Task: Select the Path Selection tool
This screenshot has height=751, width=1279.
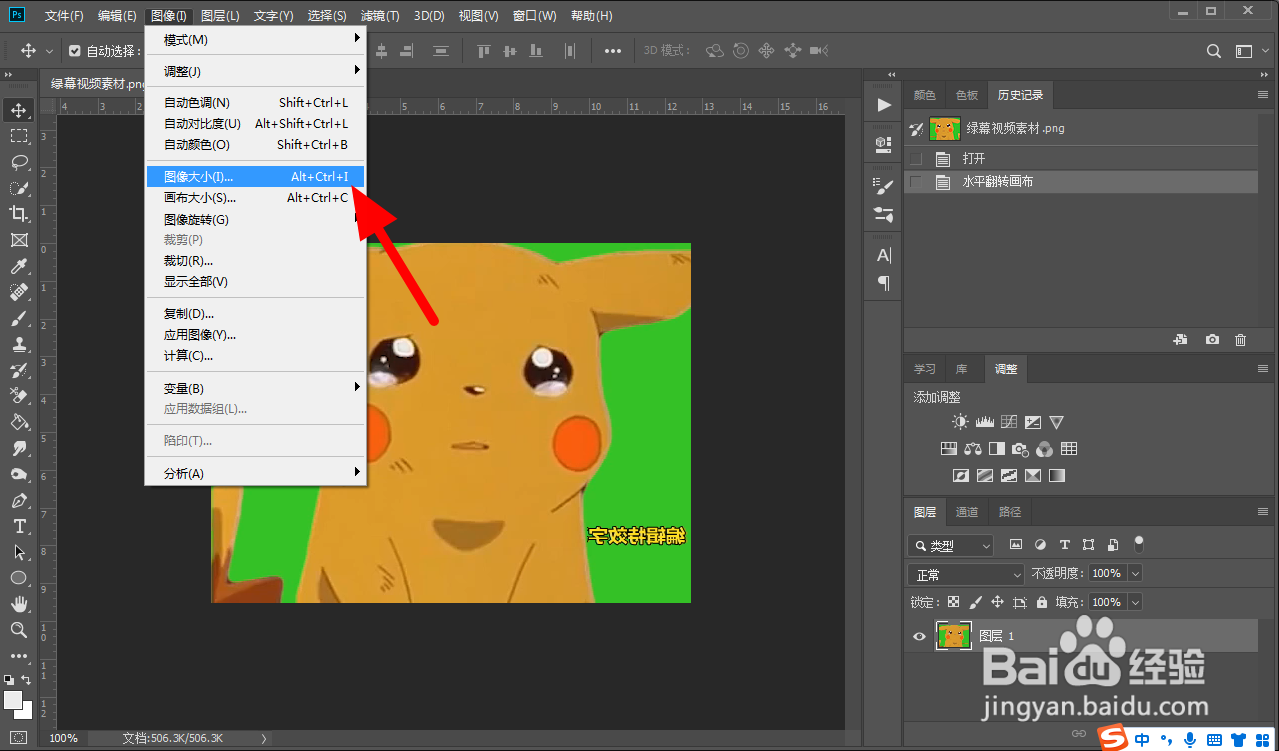Action: pyautogui.click(x=19, y=552)
